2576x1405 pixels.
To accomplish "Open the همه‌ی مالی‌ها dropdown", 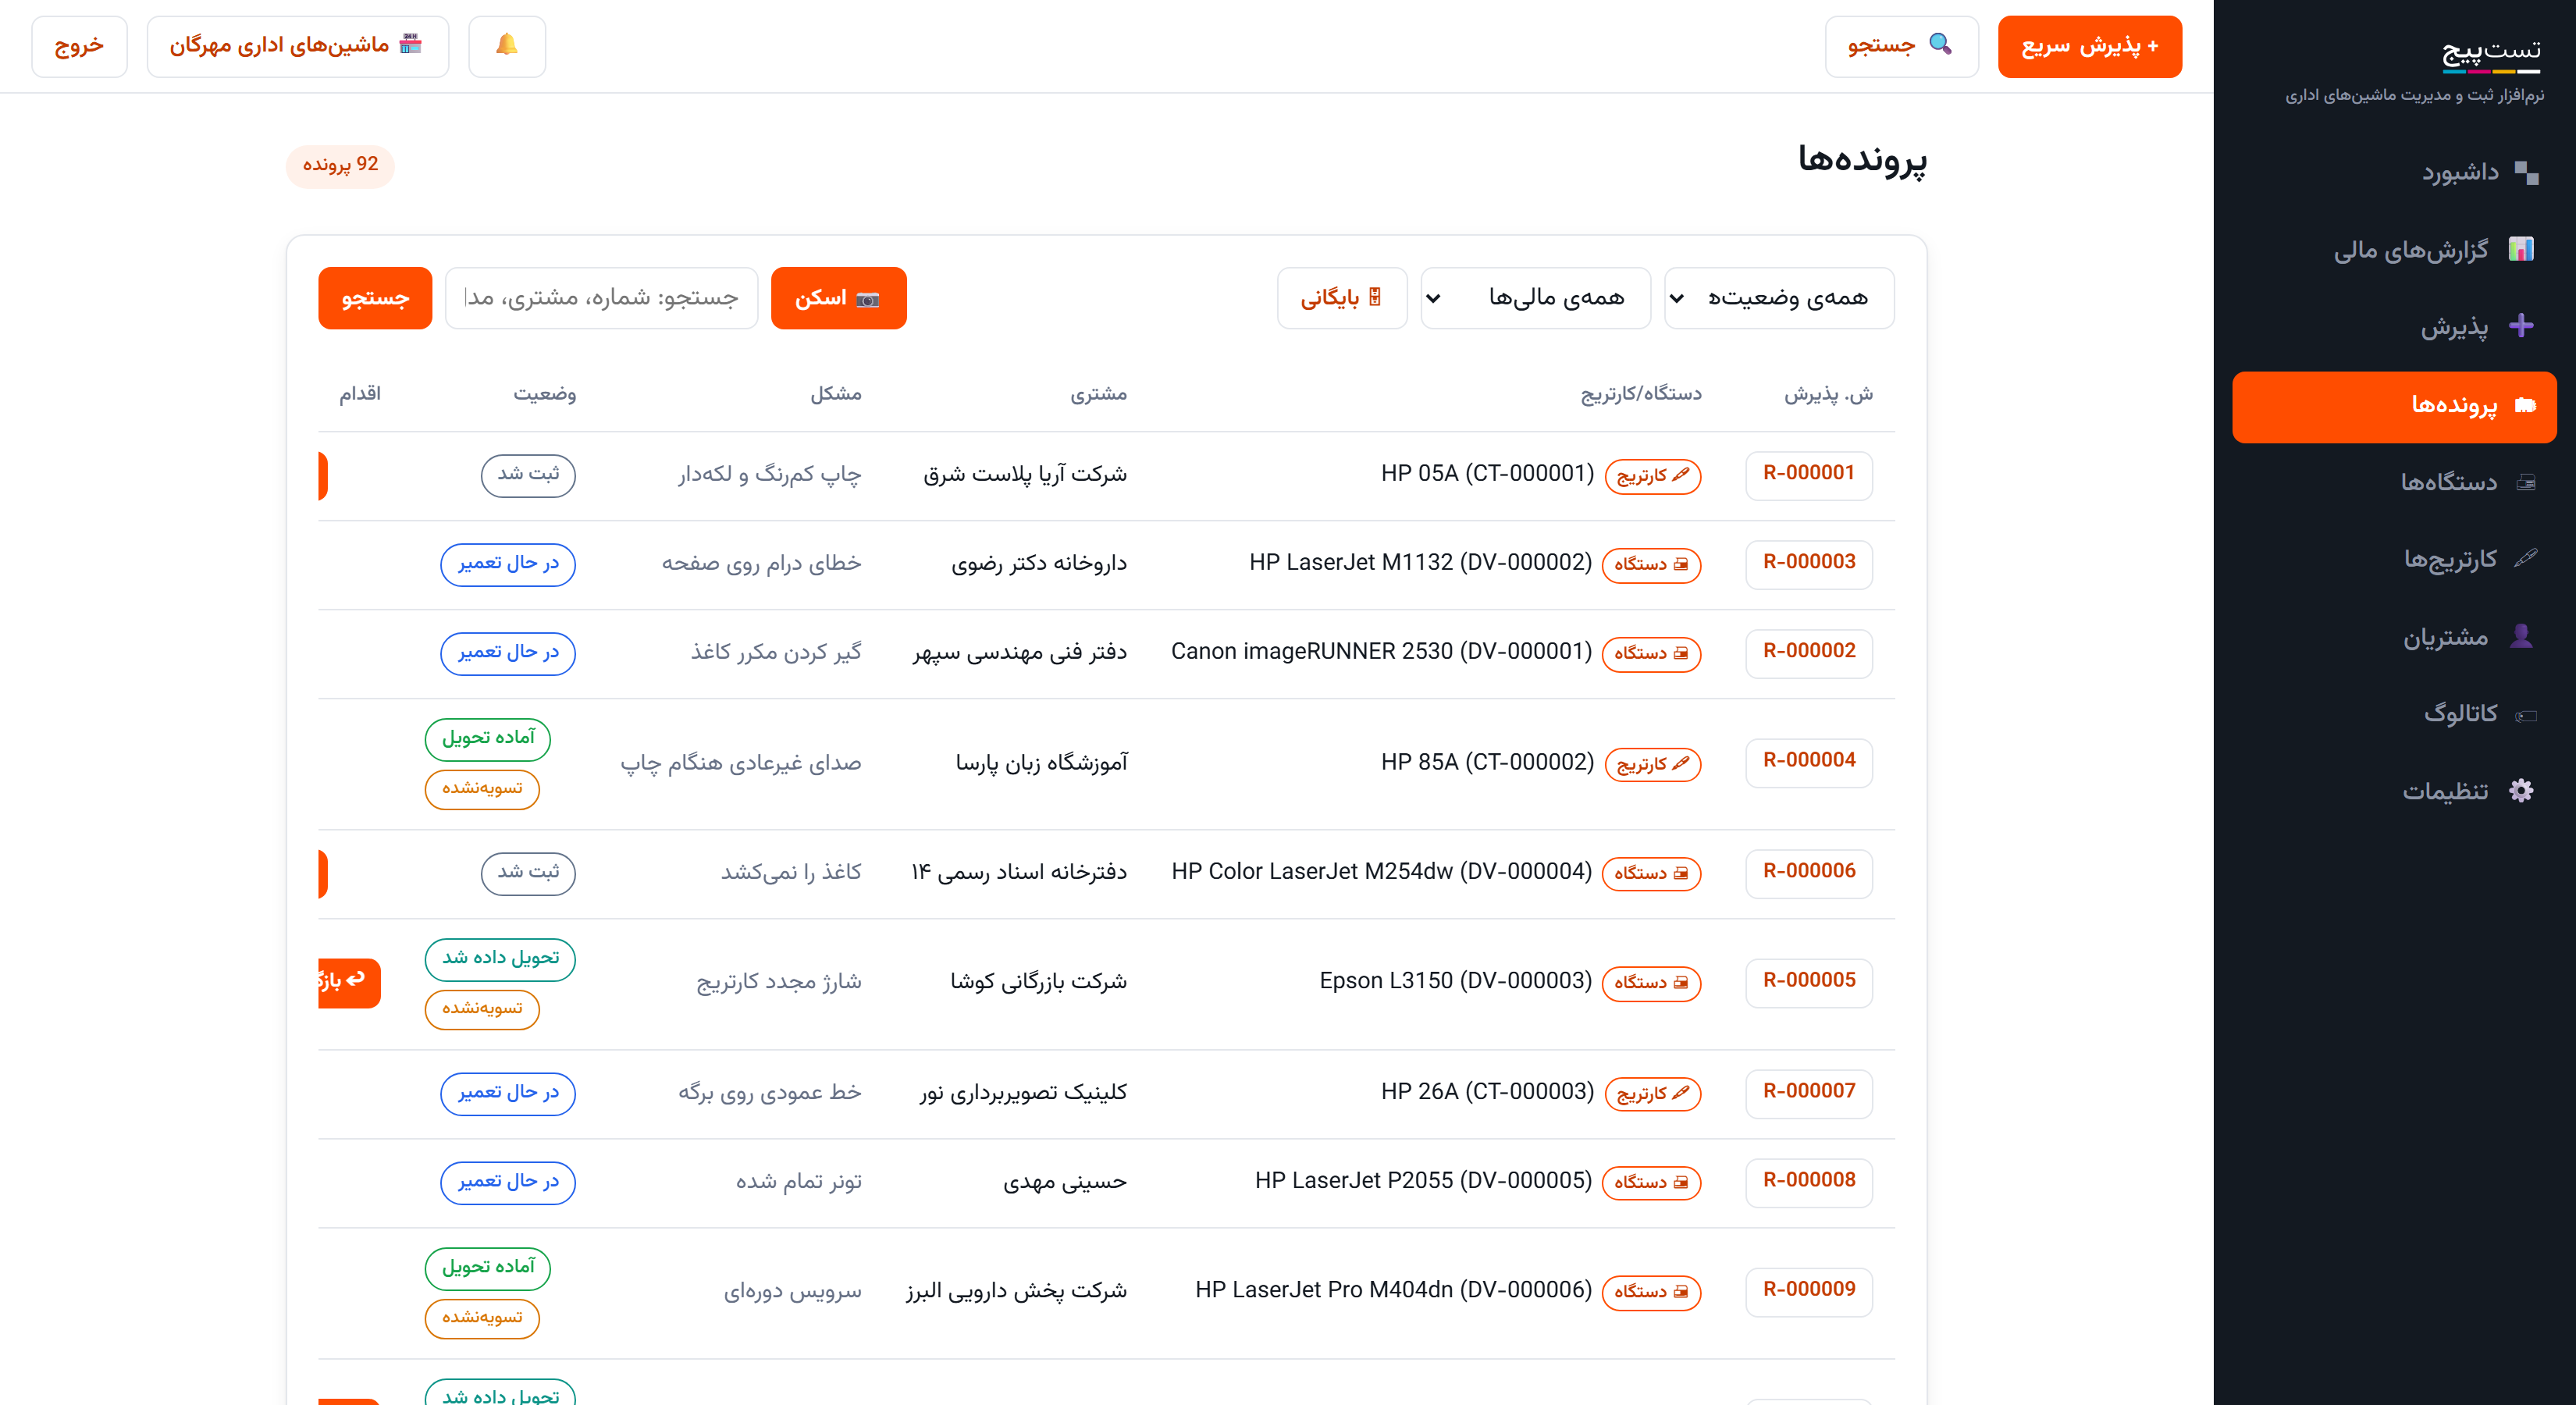I will 1535,298.
